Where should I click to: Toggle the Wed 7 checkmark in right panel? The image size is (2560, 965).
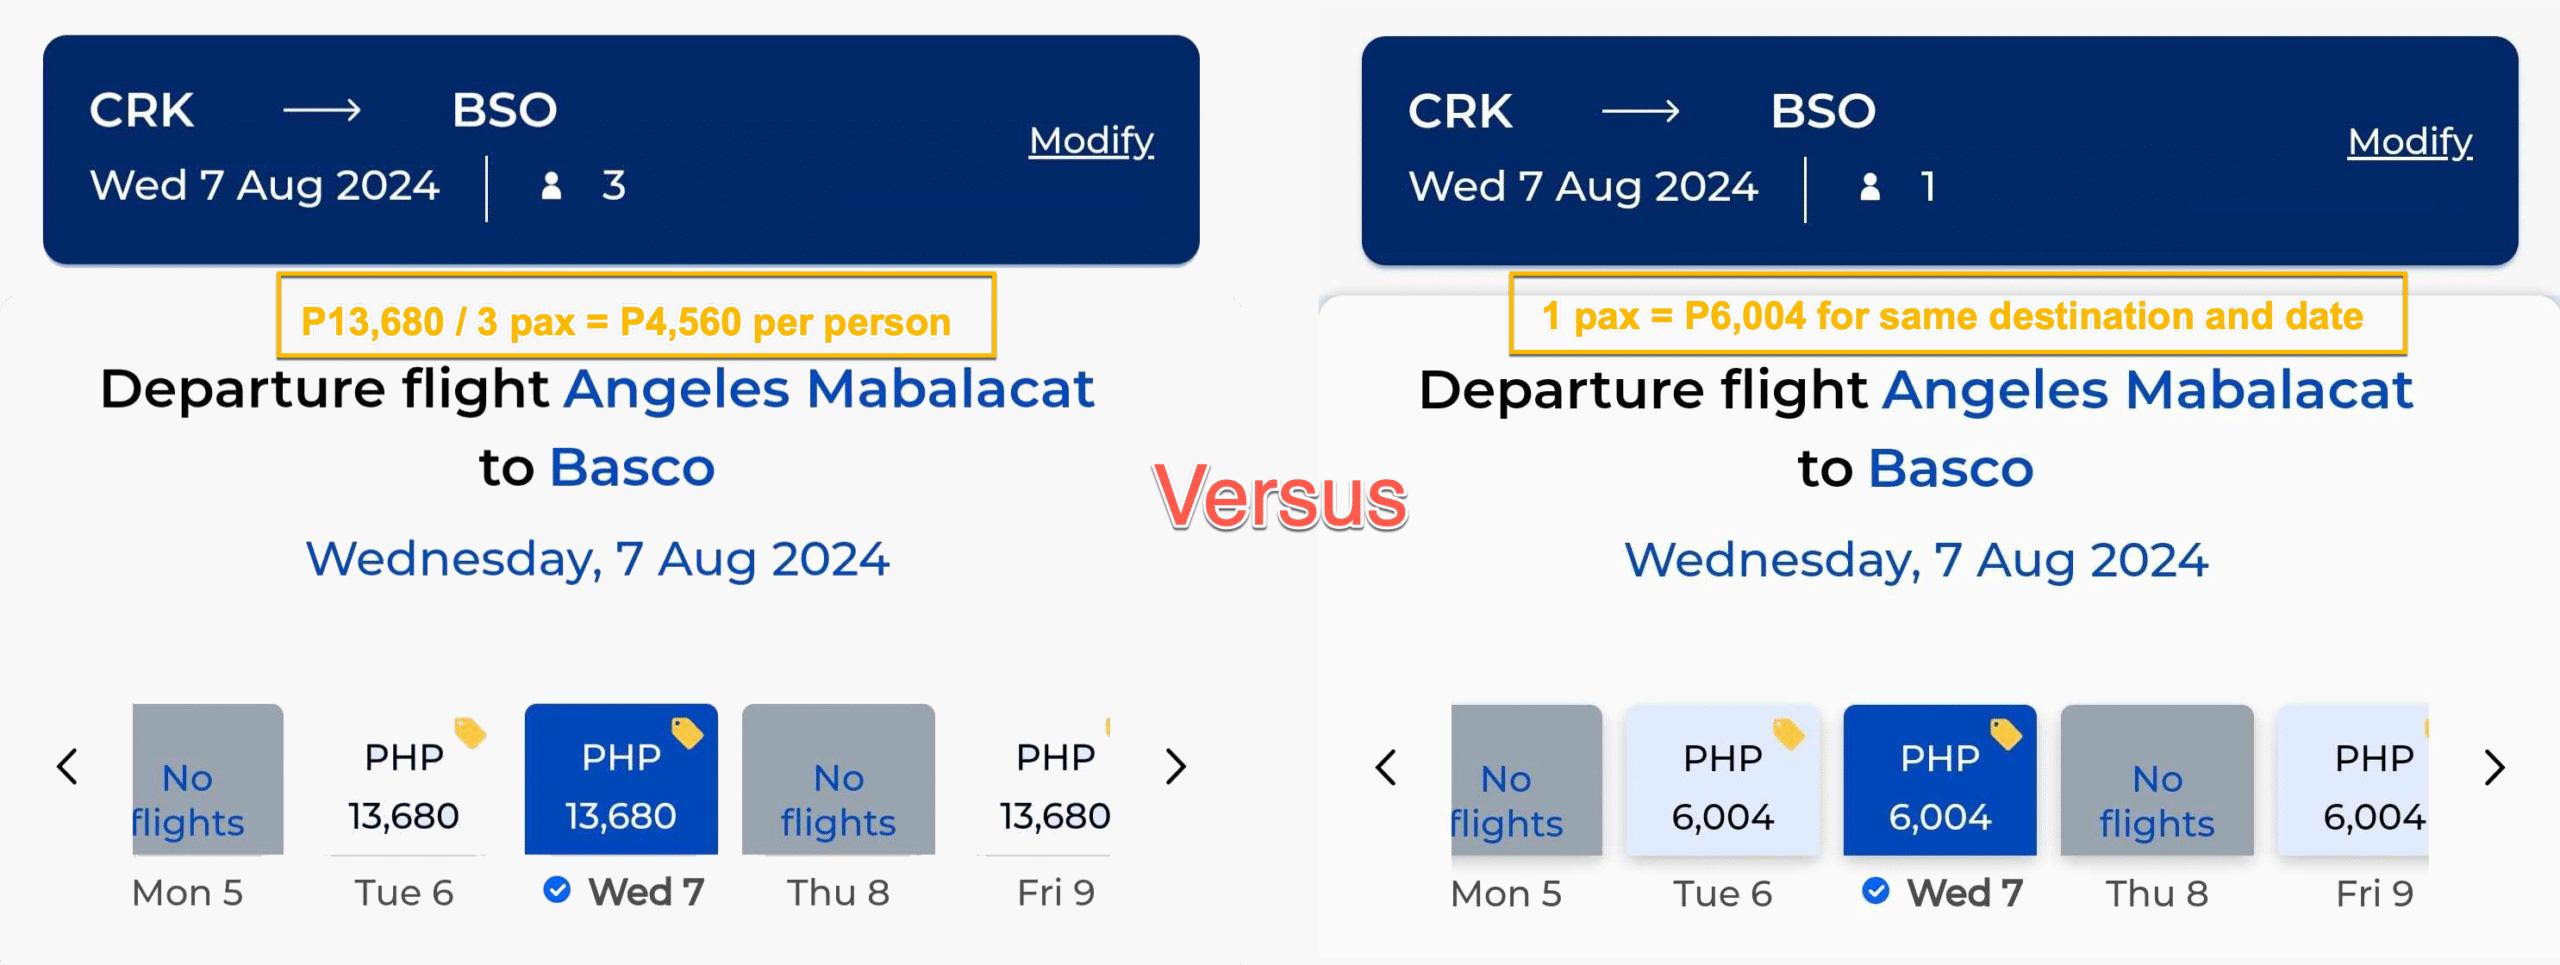(x=1876, y=890)
